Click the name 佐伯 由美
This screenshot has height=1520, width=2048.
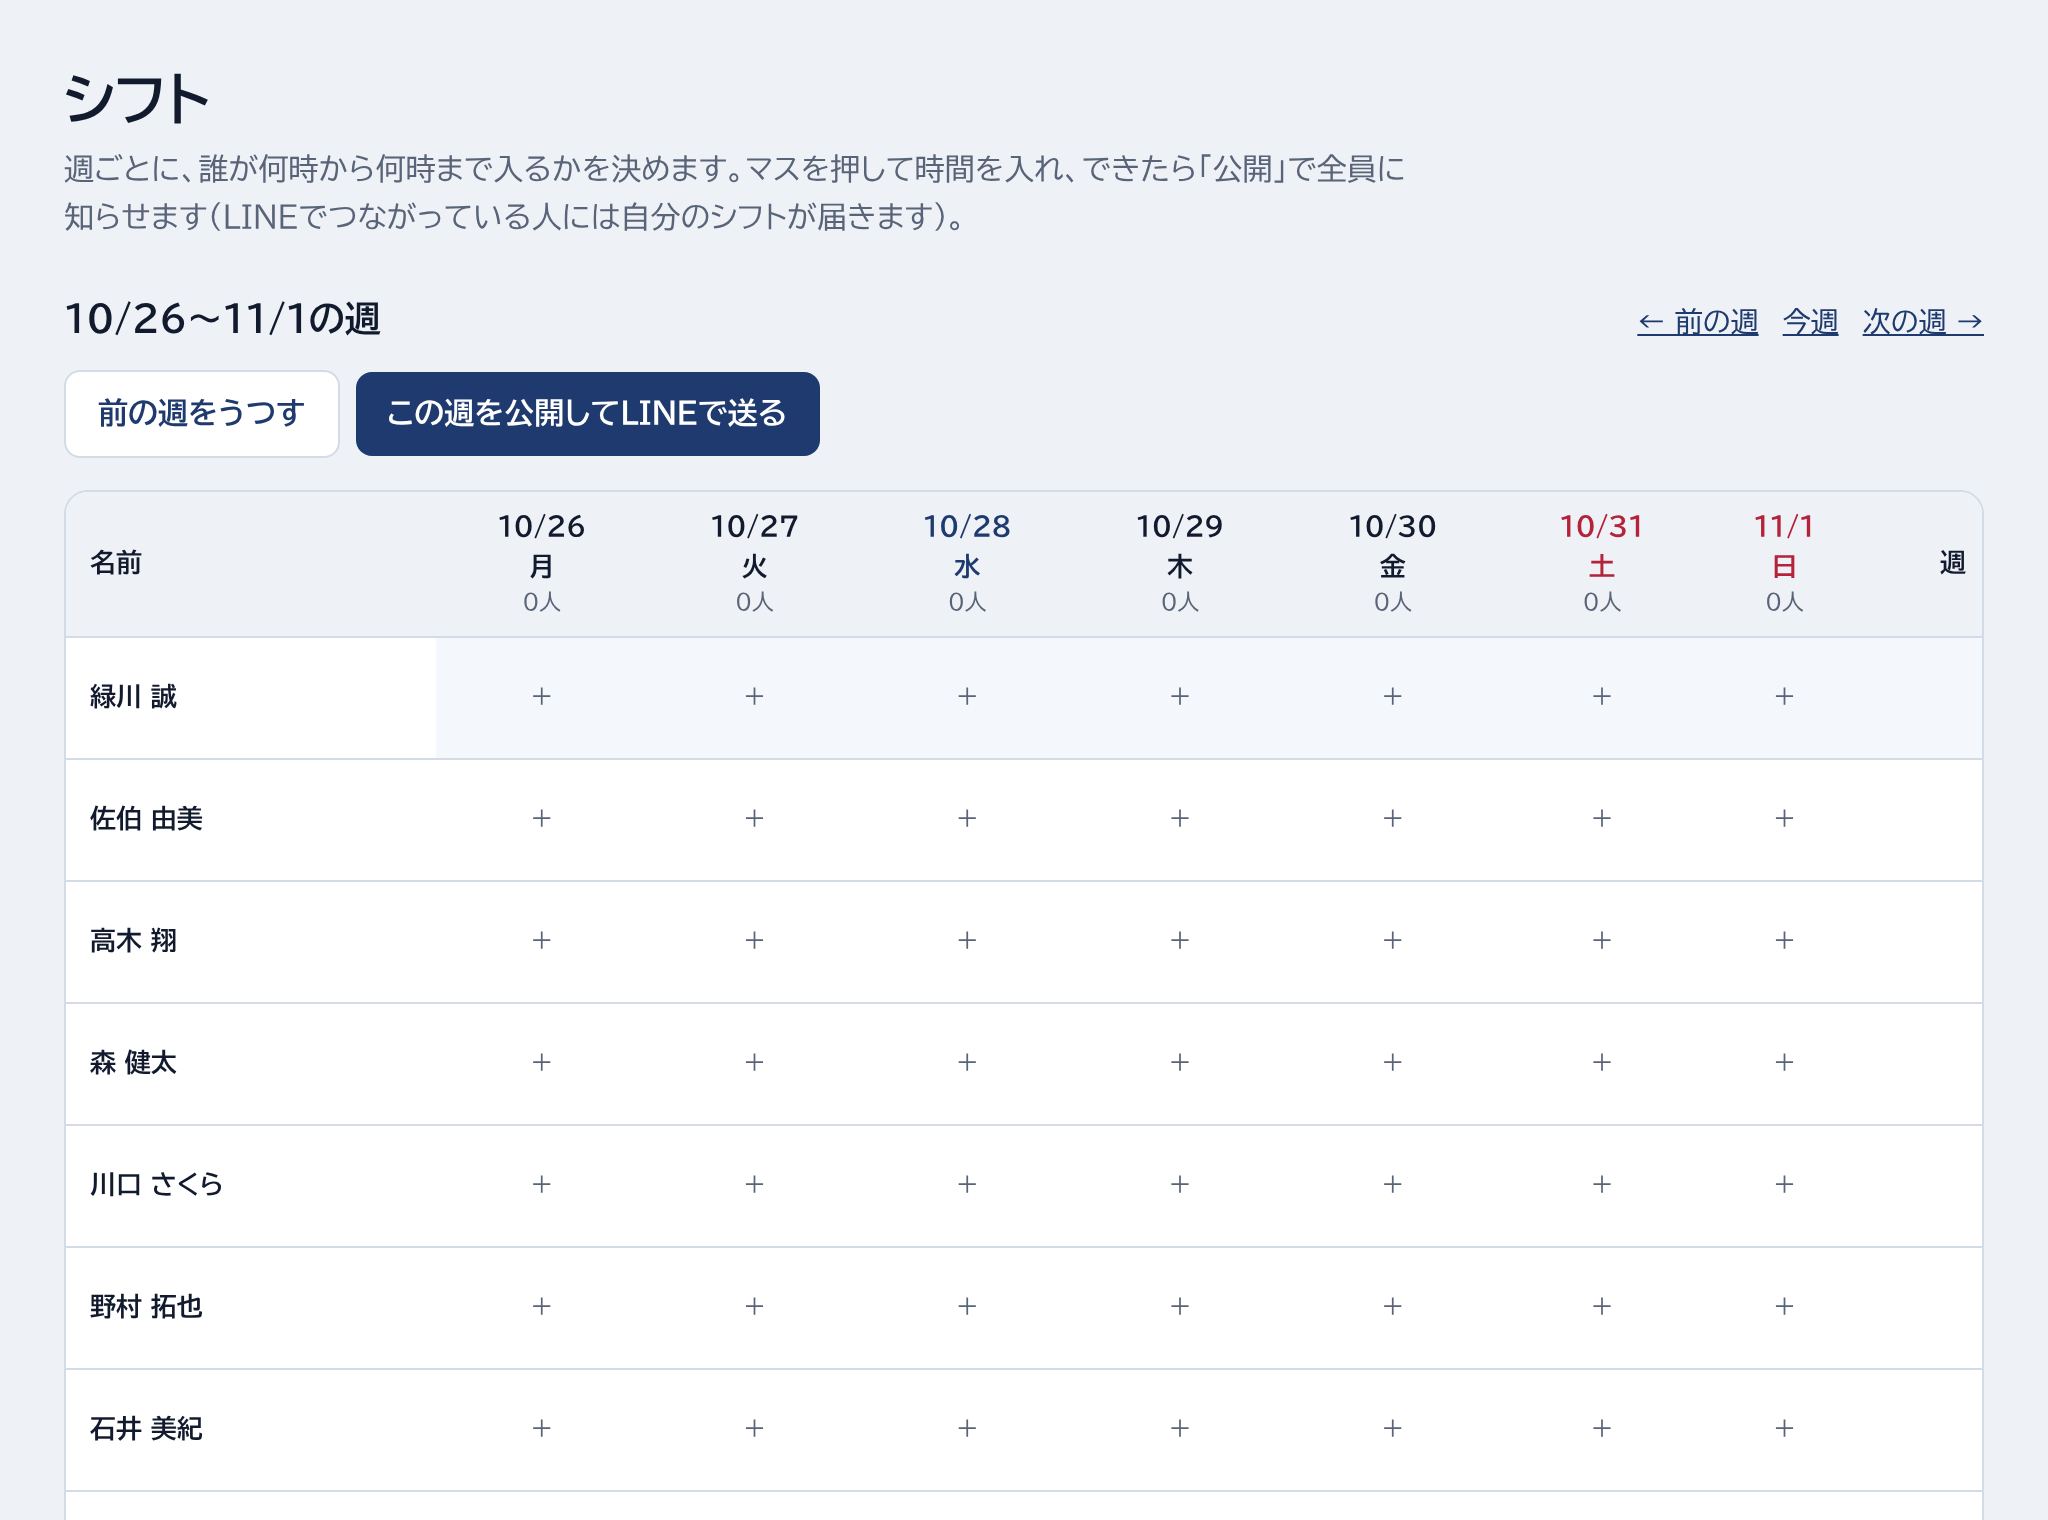click(146, 819)
